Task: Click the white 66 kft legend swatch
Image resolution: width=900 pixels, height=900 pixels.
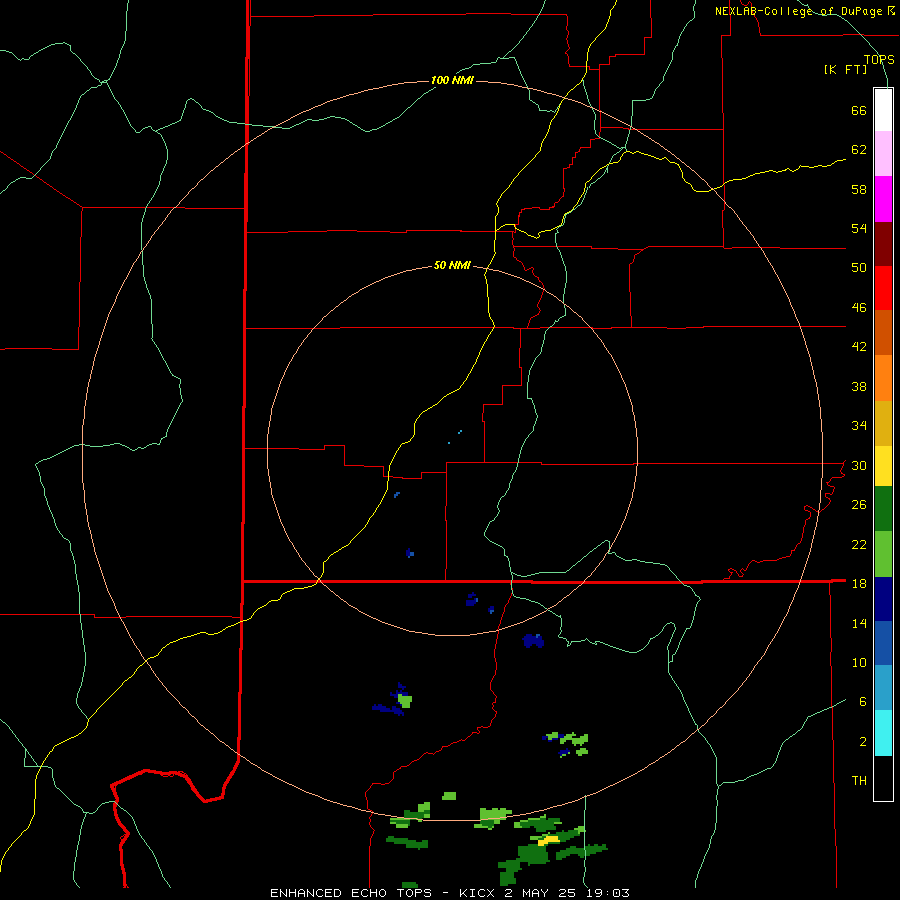Action: (x=883, y=110)
